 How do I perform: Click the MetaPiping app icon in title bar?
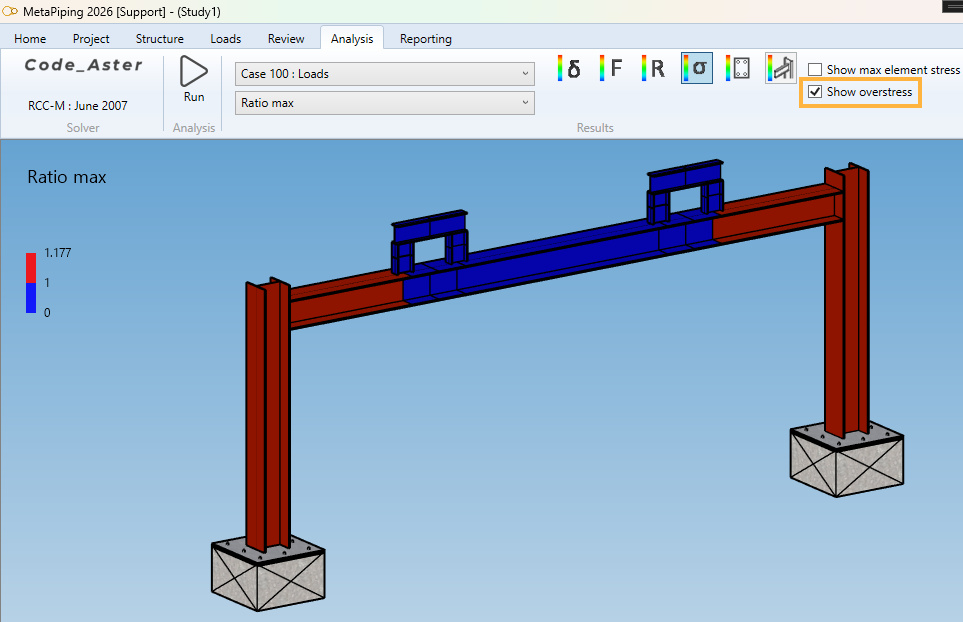click(10, 11)
